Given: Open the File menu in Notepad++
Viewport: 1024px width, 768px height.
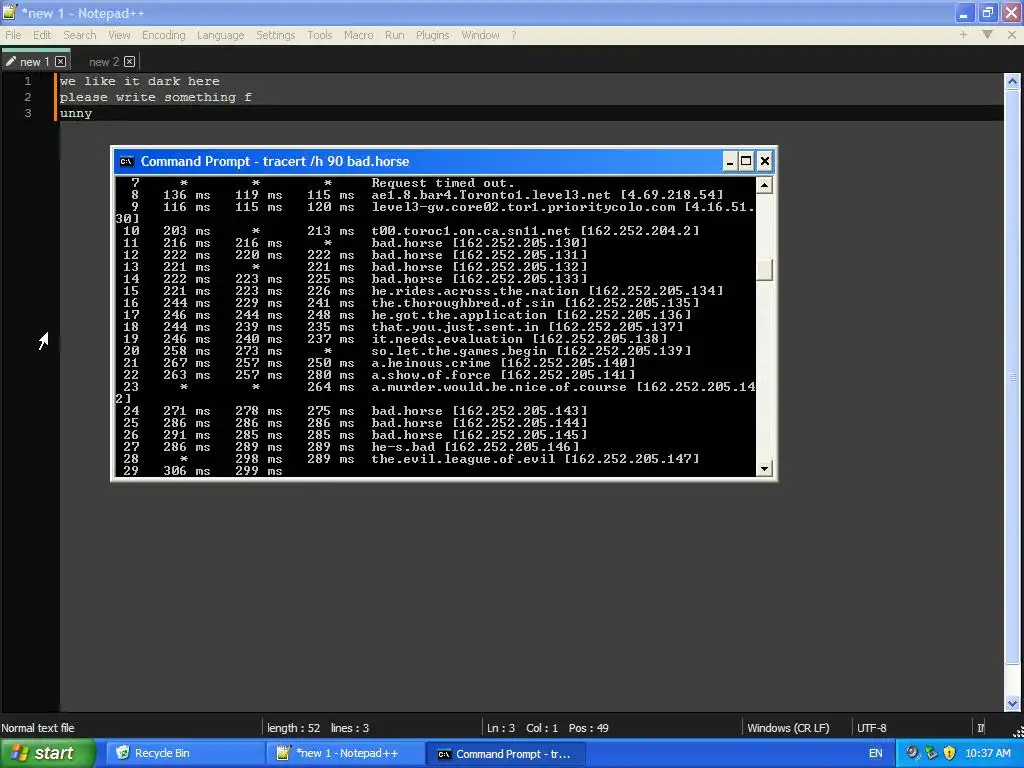Looking at the screenshot, I should coord(13,35).
